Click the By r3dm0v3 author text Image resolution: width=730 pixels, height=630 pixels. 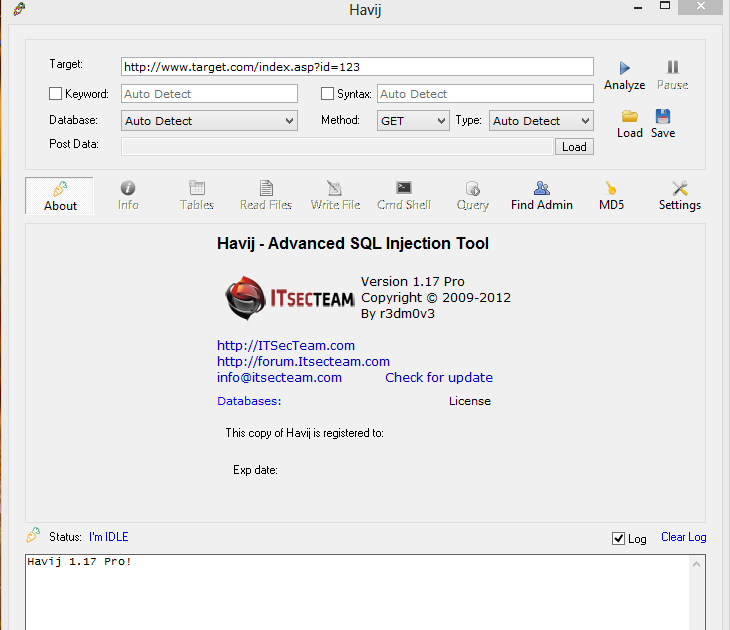[398, 314]
